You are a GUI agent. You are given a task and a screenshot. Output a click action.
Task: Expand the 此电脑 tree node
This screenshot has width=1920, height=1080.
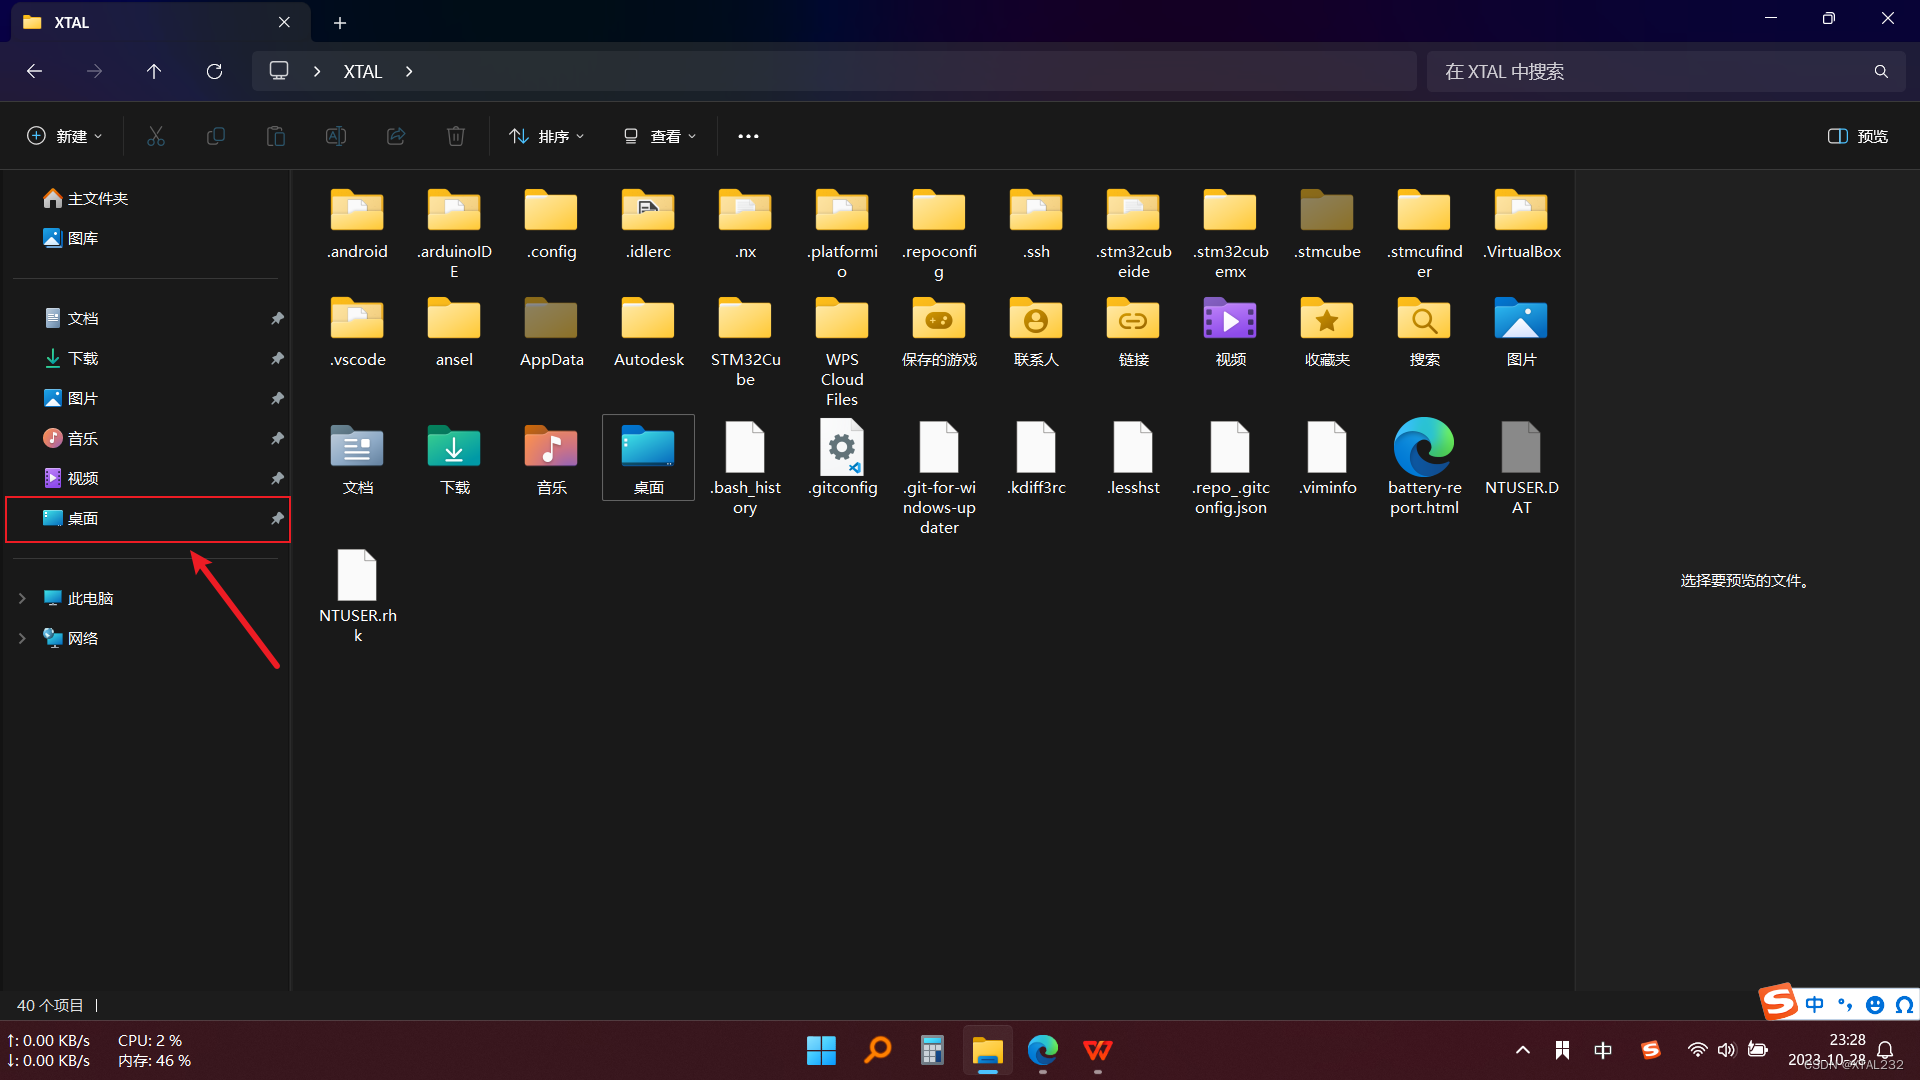pyautogui.click(x=22, y=598)
